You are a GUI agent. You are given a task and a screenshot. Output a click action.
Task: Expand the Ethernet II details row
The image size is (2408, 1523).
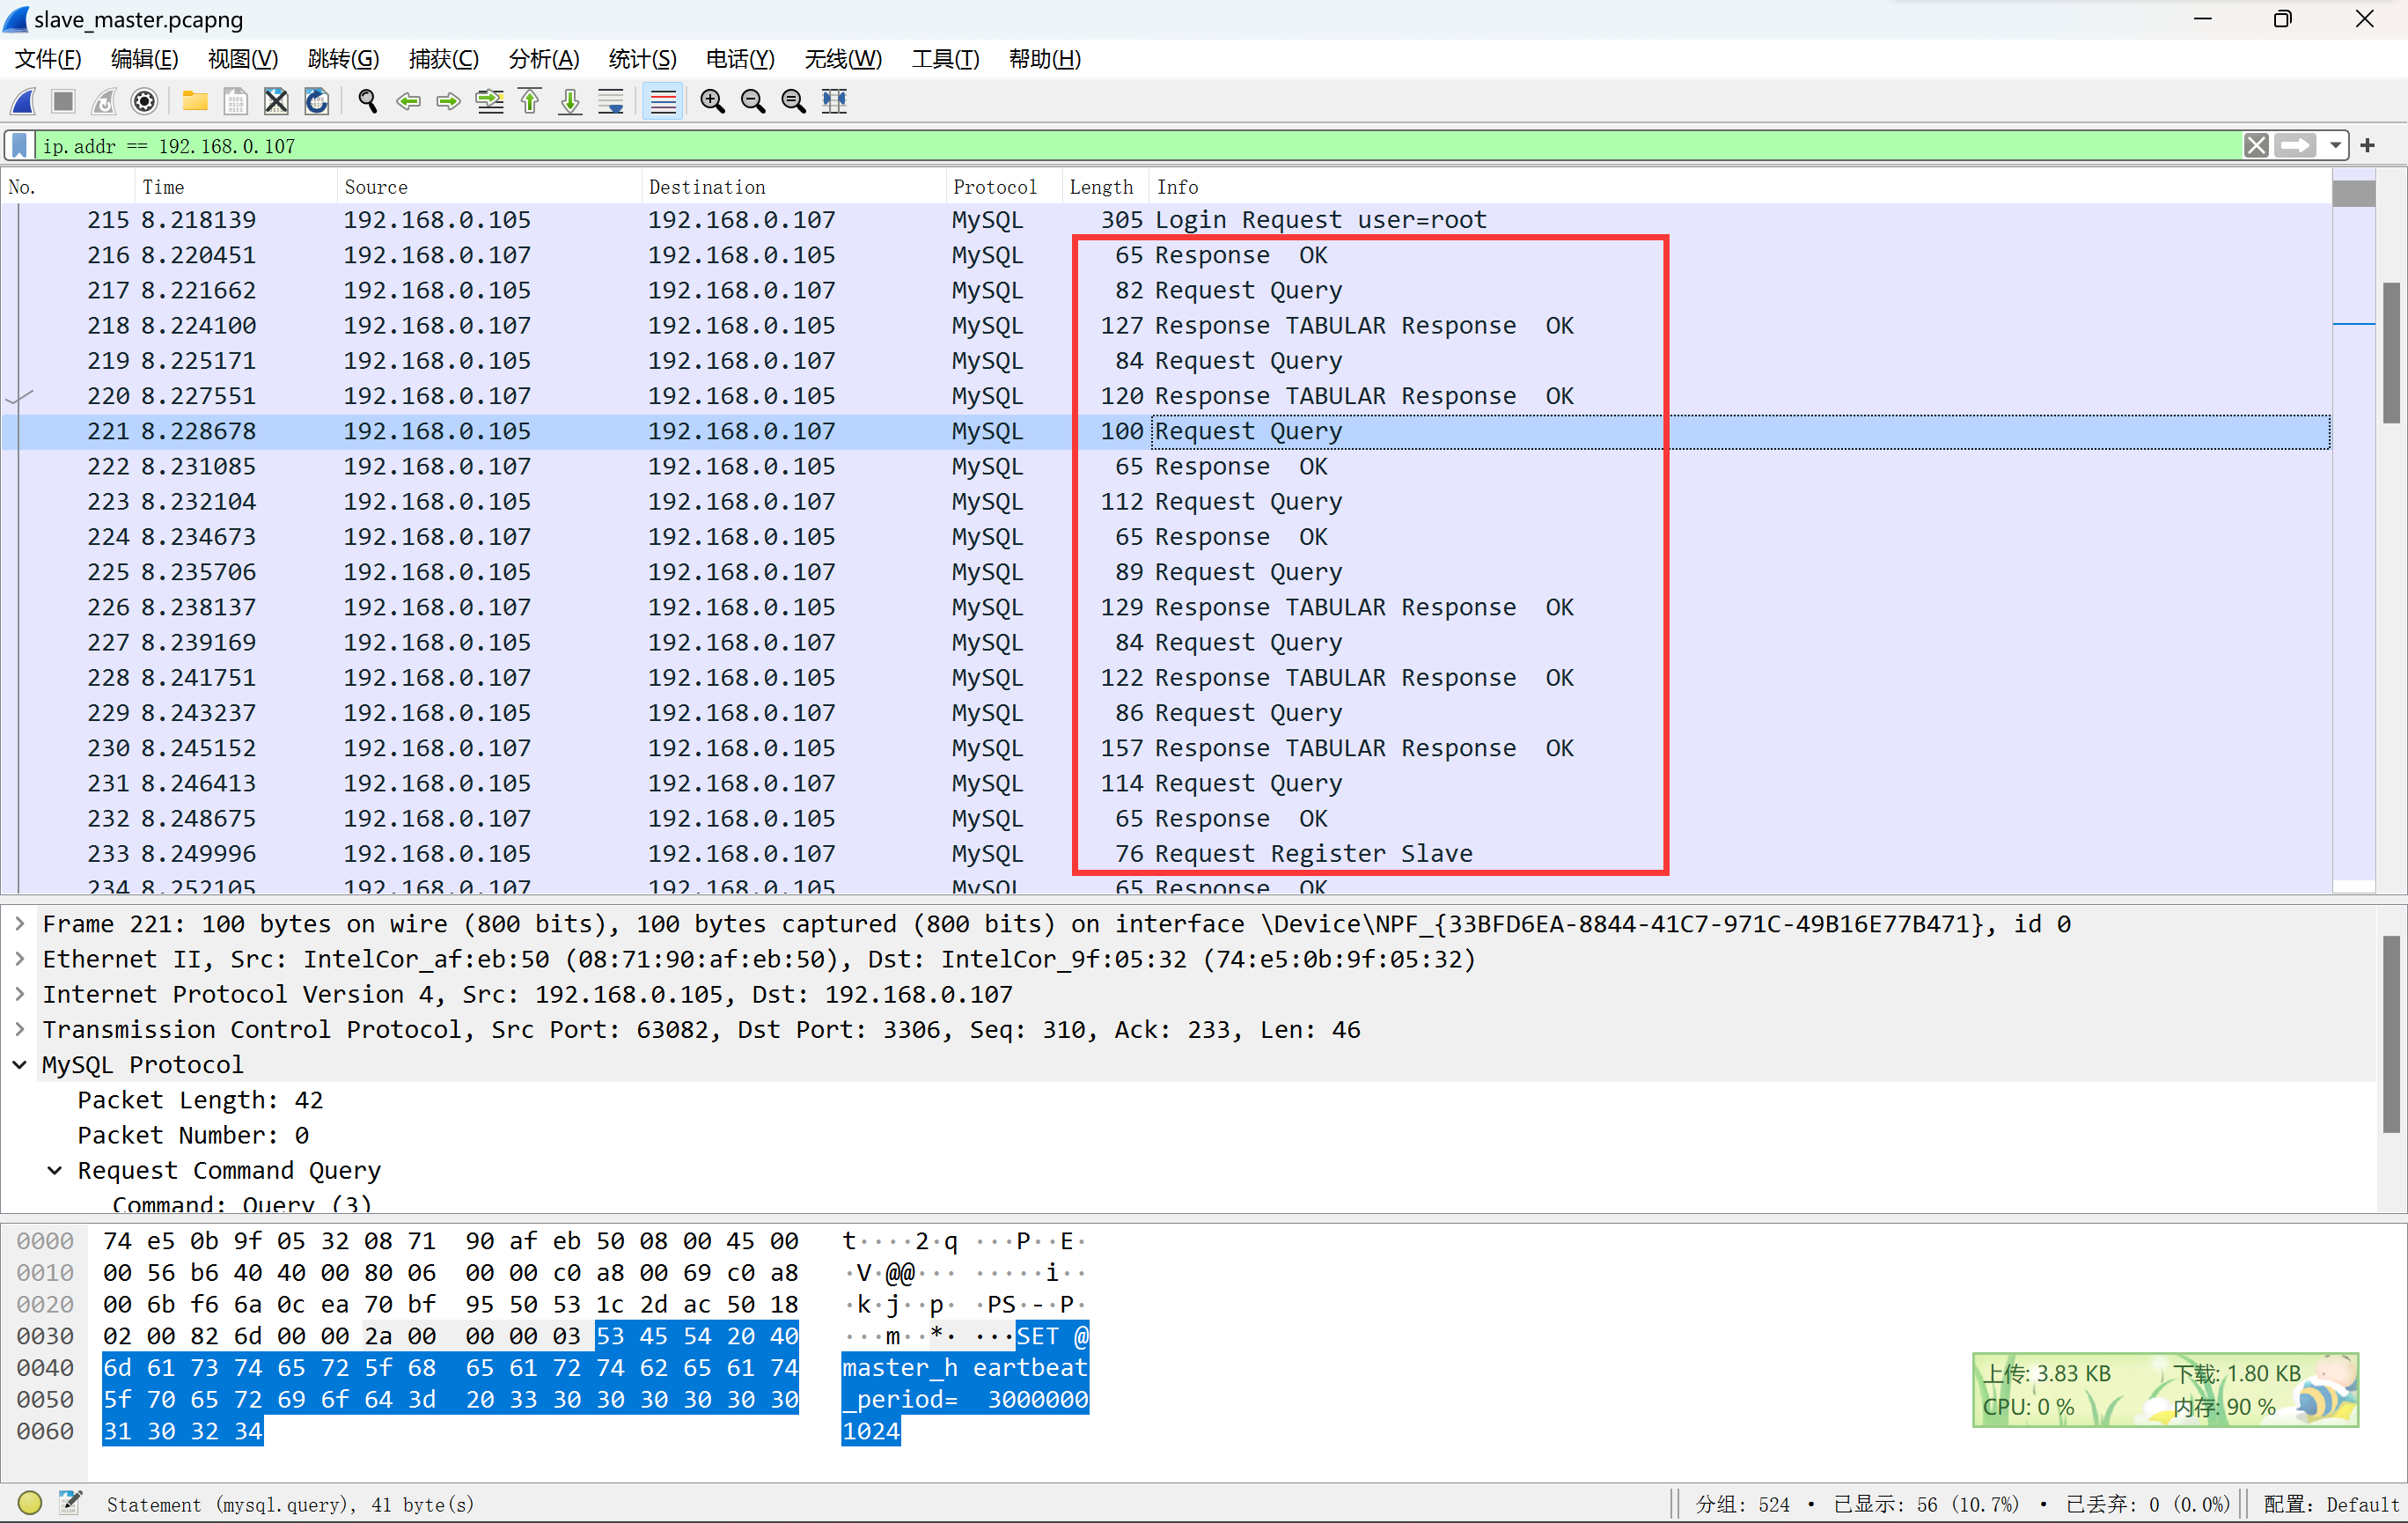(x=20, y=959)
